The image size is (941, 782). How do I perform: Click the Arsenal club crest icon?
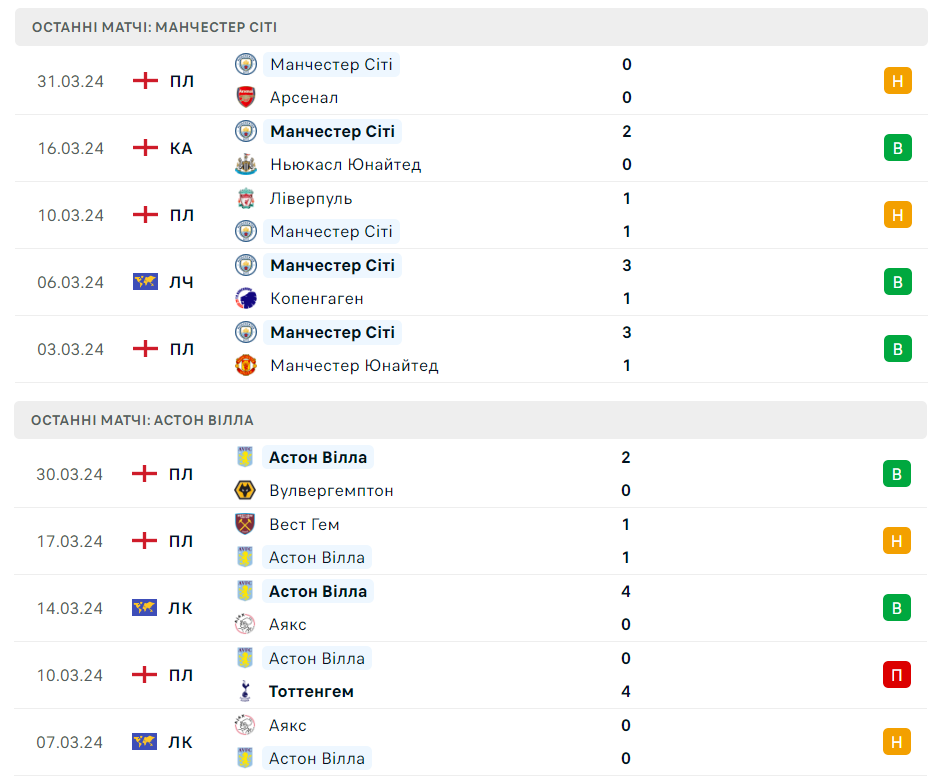246,97
